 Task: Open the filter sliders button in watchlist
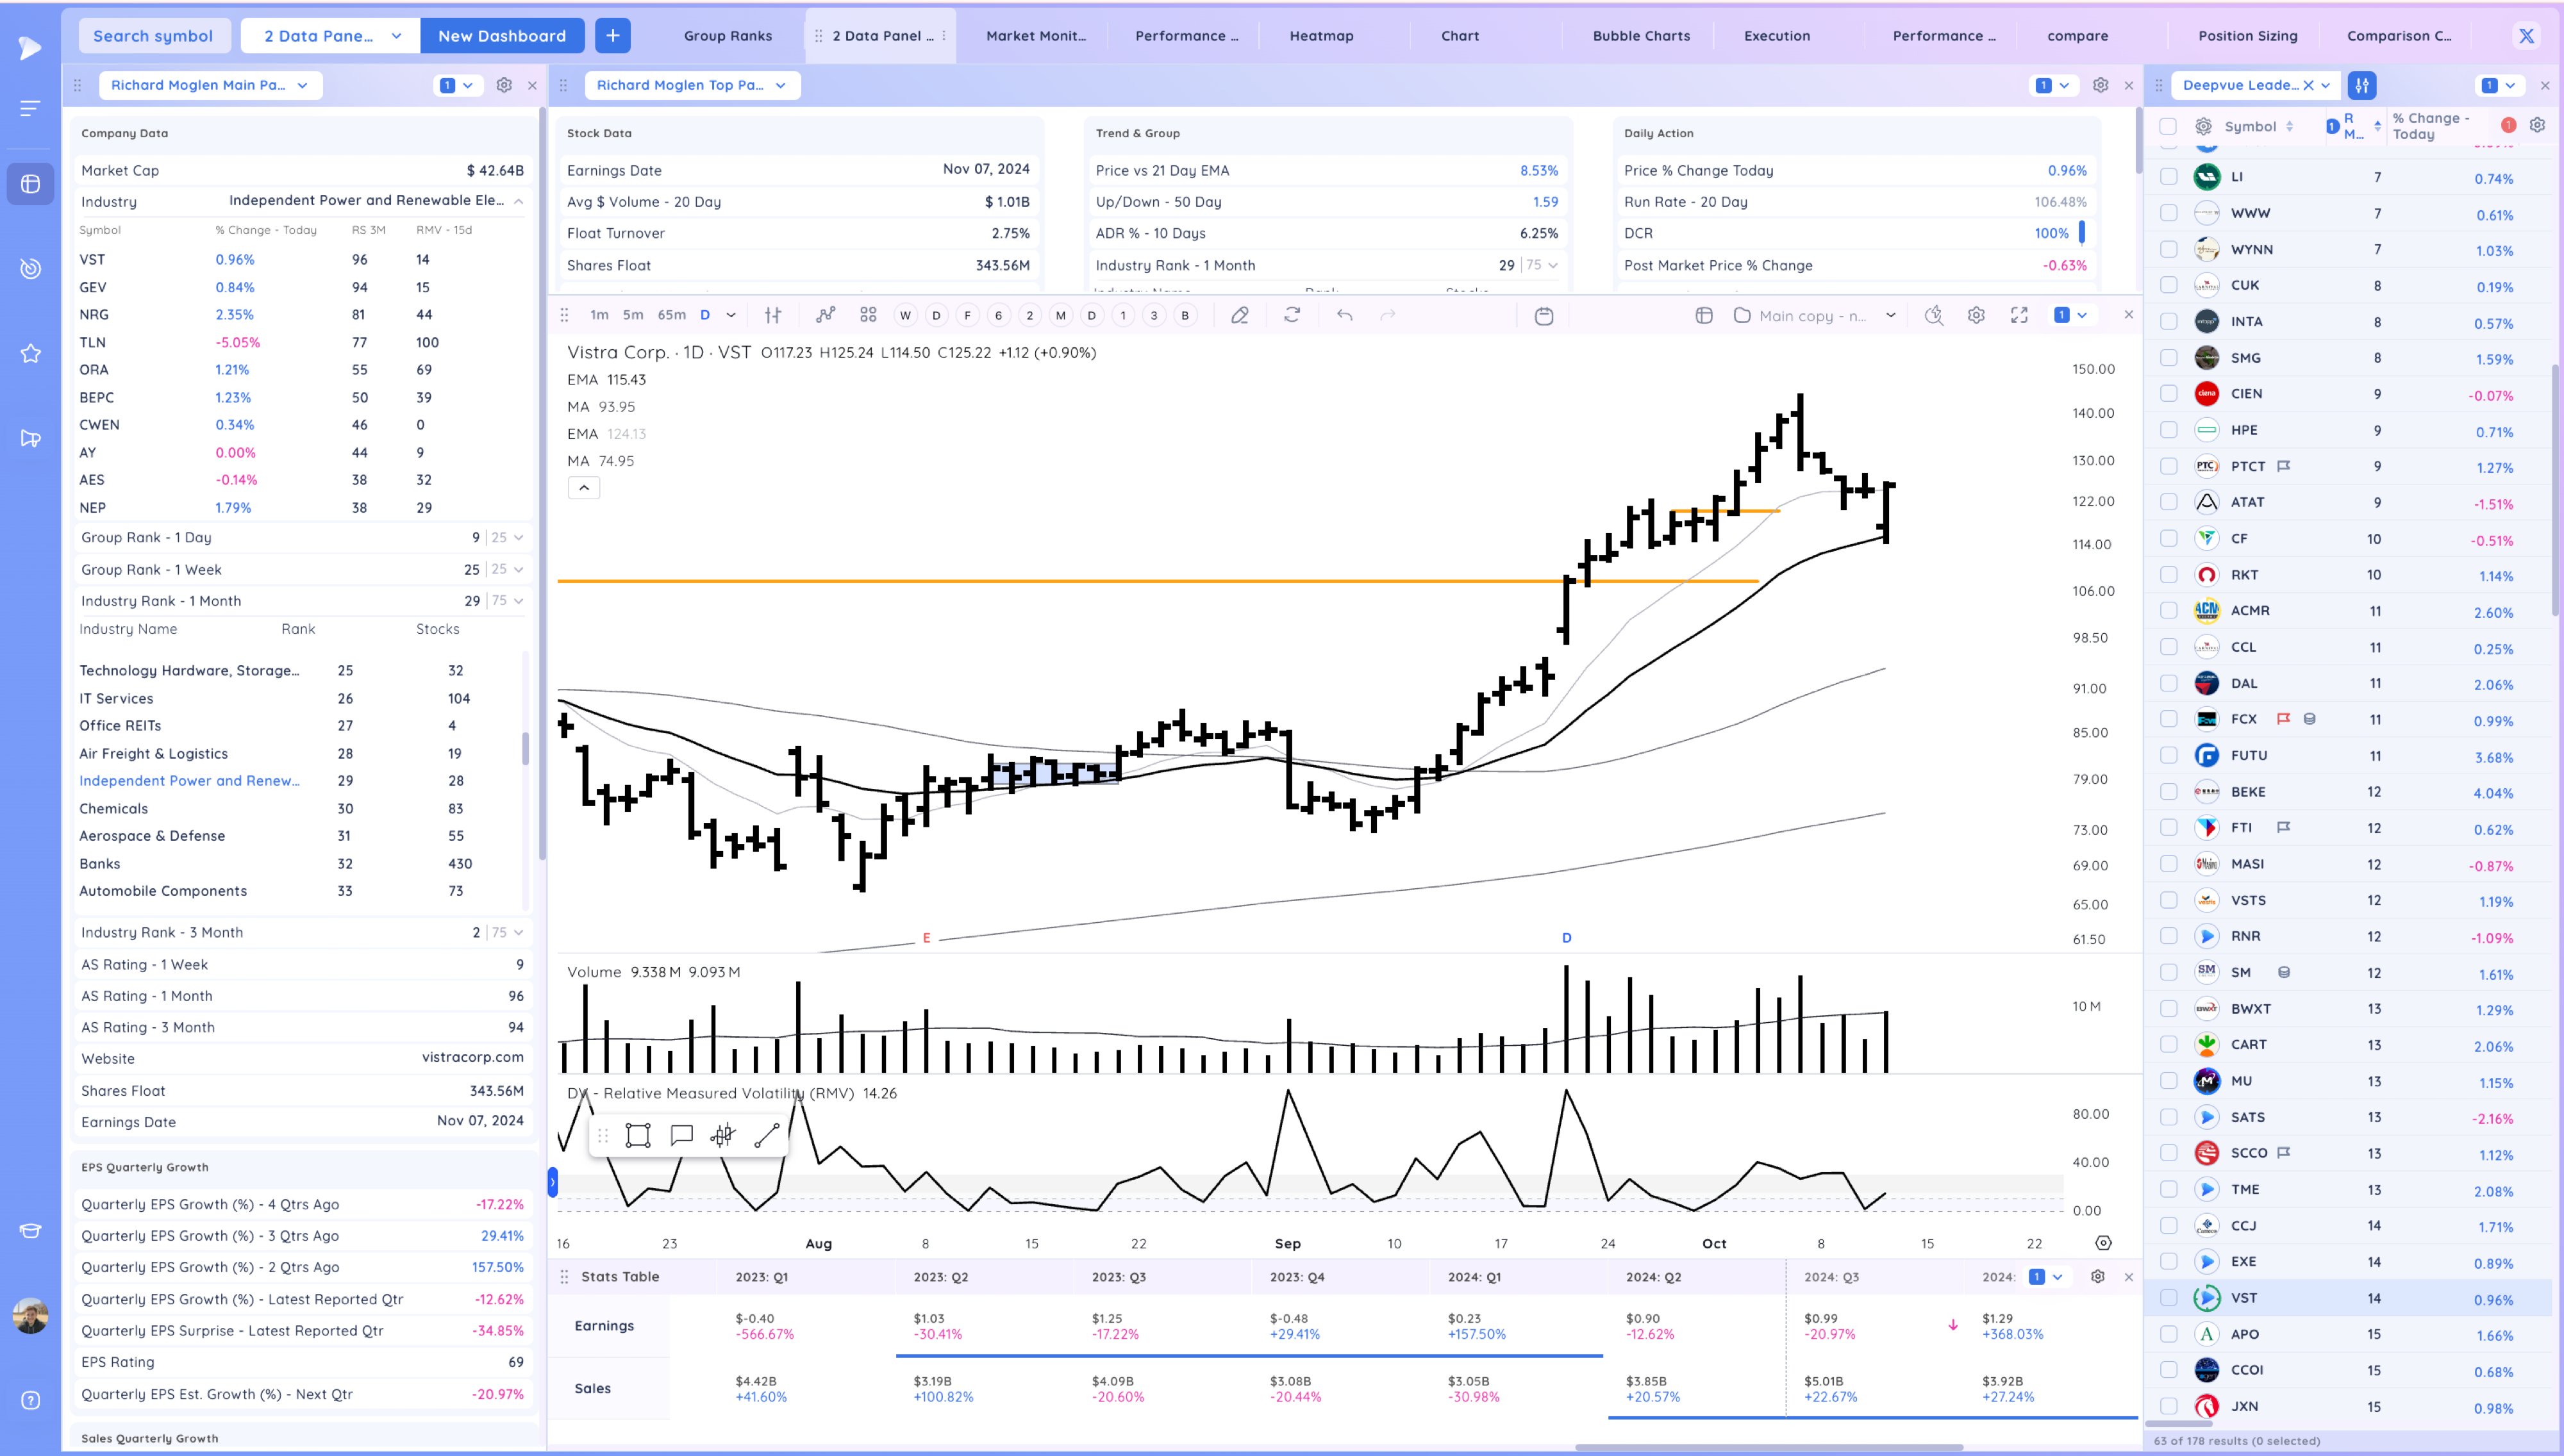click(2362, 85)
